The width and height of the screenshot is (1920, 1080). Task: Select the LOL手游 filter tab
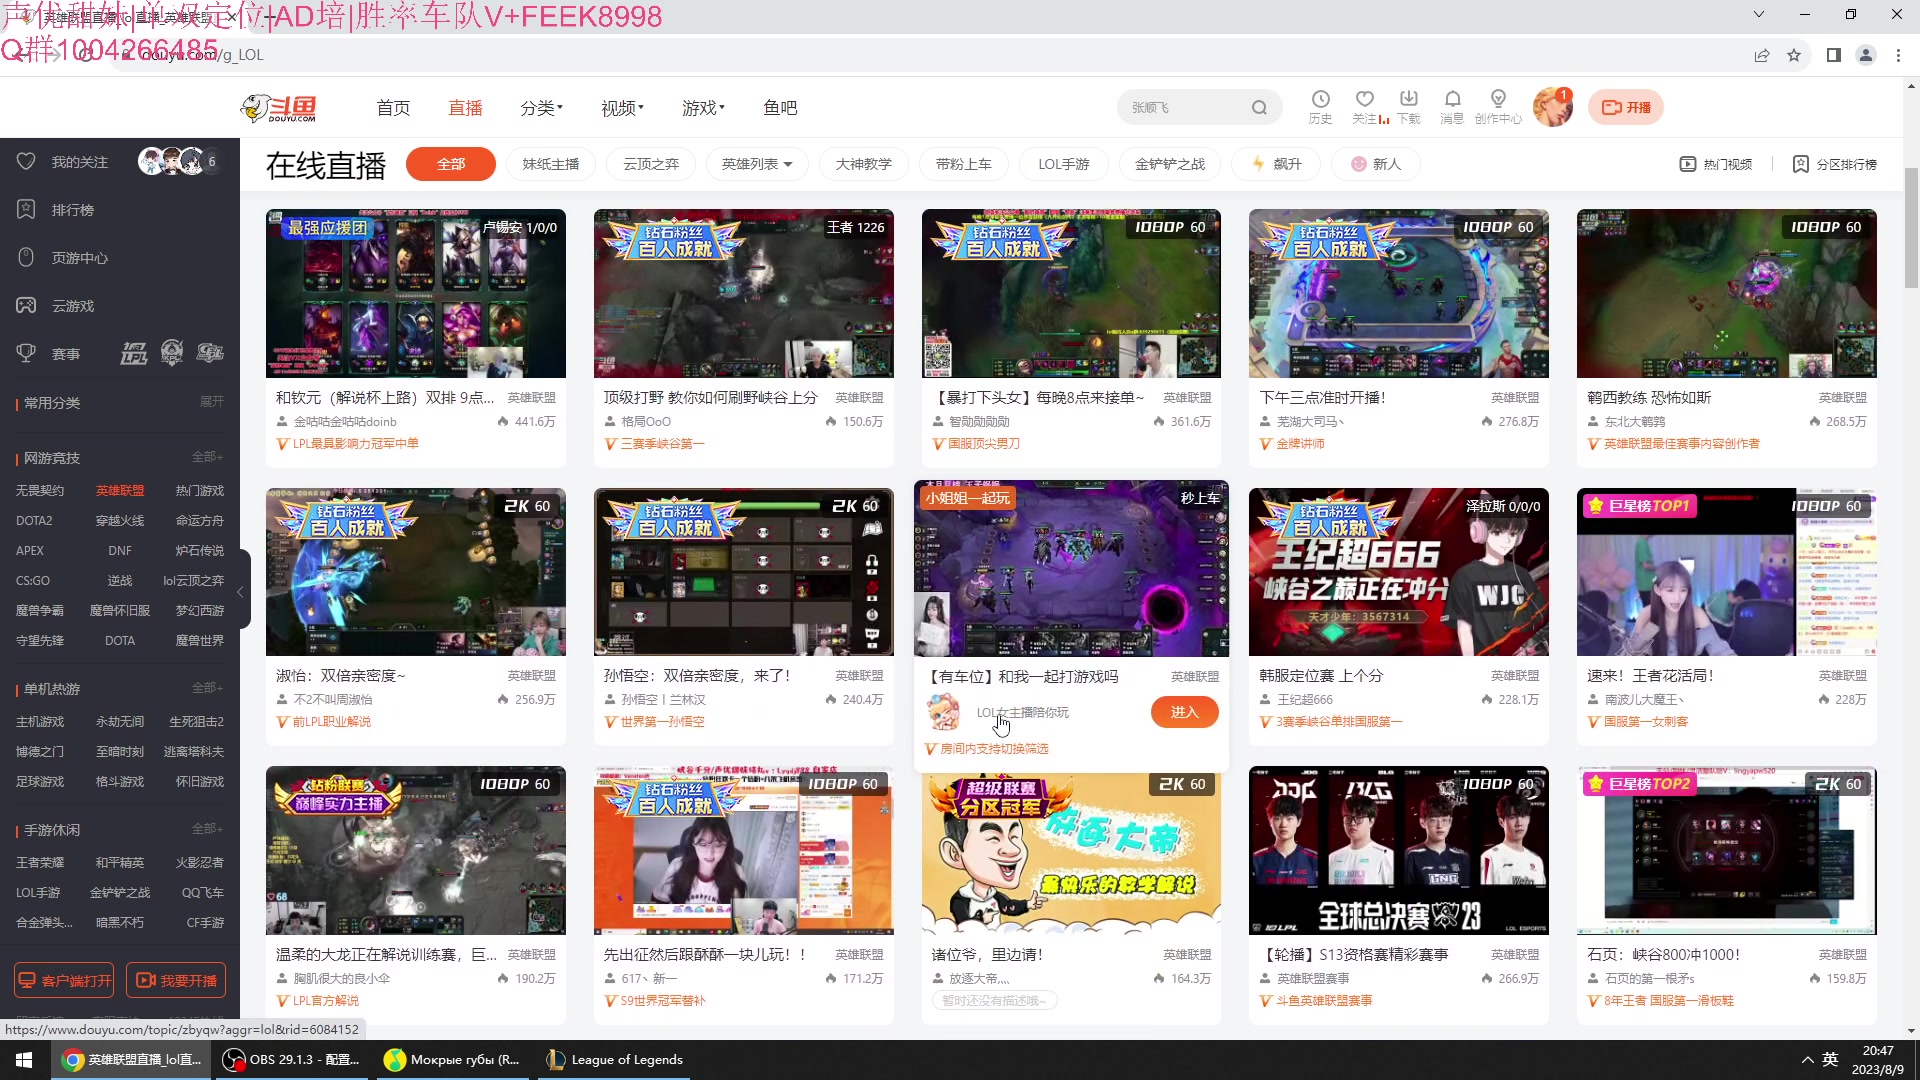click(x=1064, y=164)
